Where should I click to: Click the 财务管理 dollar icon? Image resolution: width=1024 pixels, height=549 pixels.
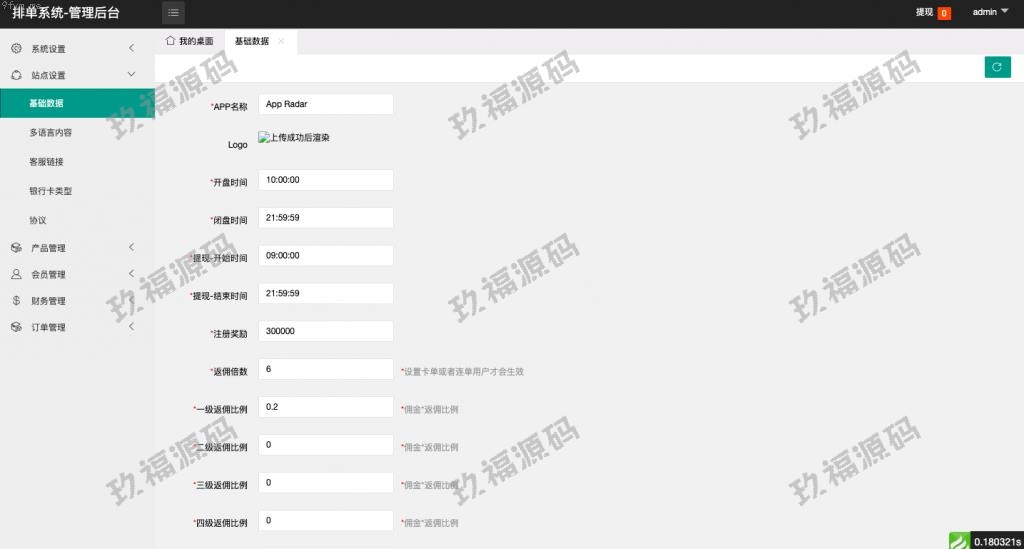tap(16, 300)
